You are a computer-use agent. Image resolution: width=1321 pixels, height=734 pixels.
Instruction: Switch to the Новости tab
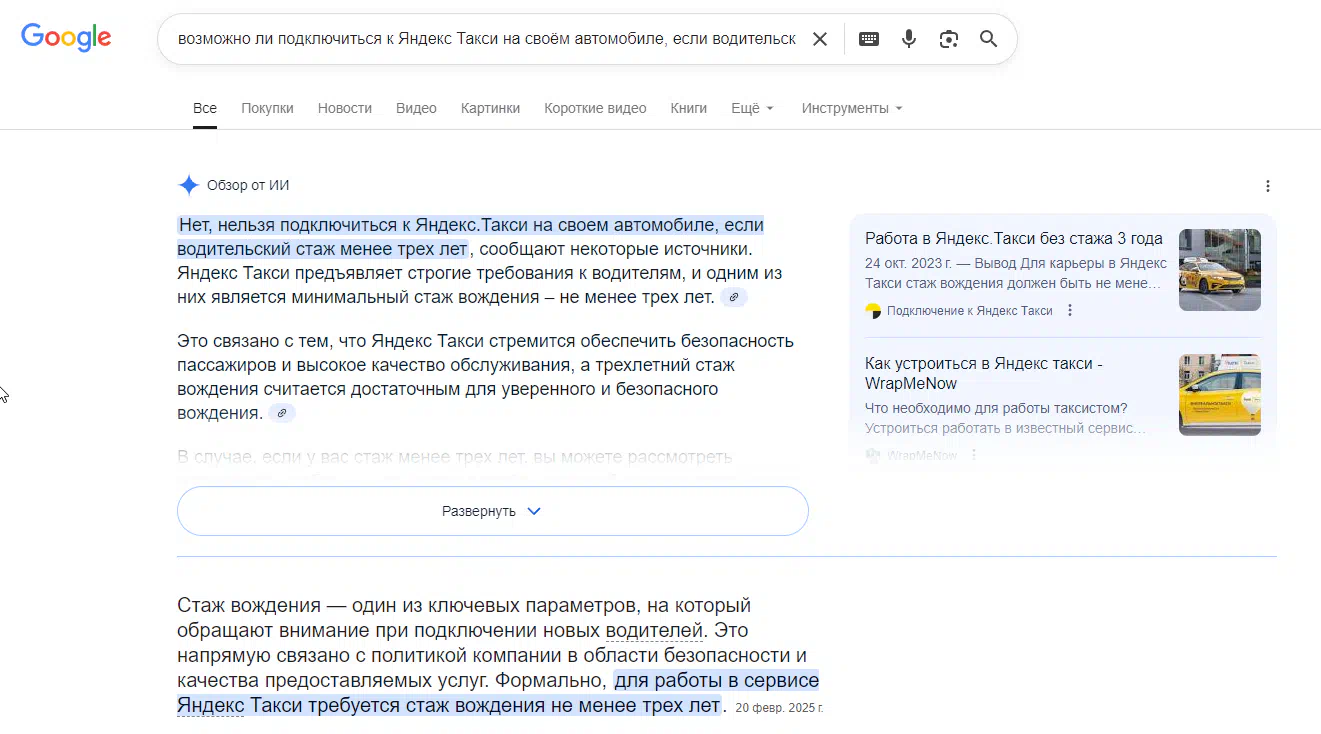coord(345,108)
